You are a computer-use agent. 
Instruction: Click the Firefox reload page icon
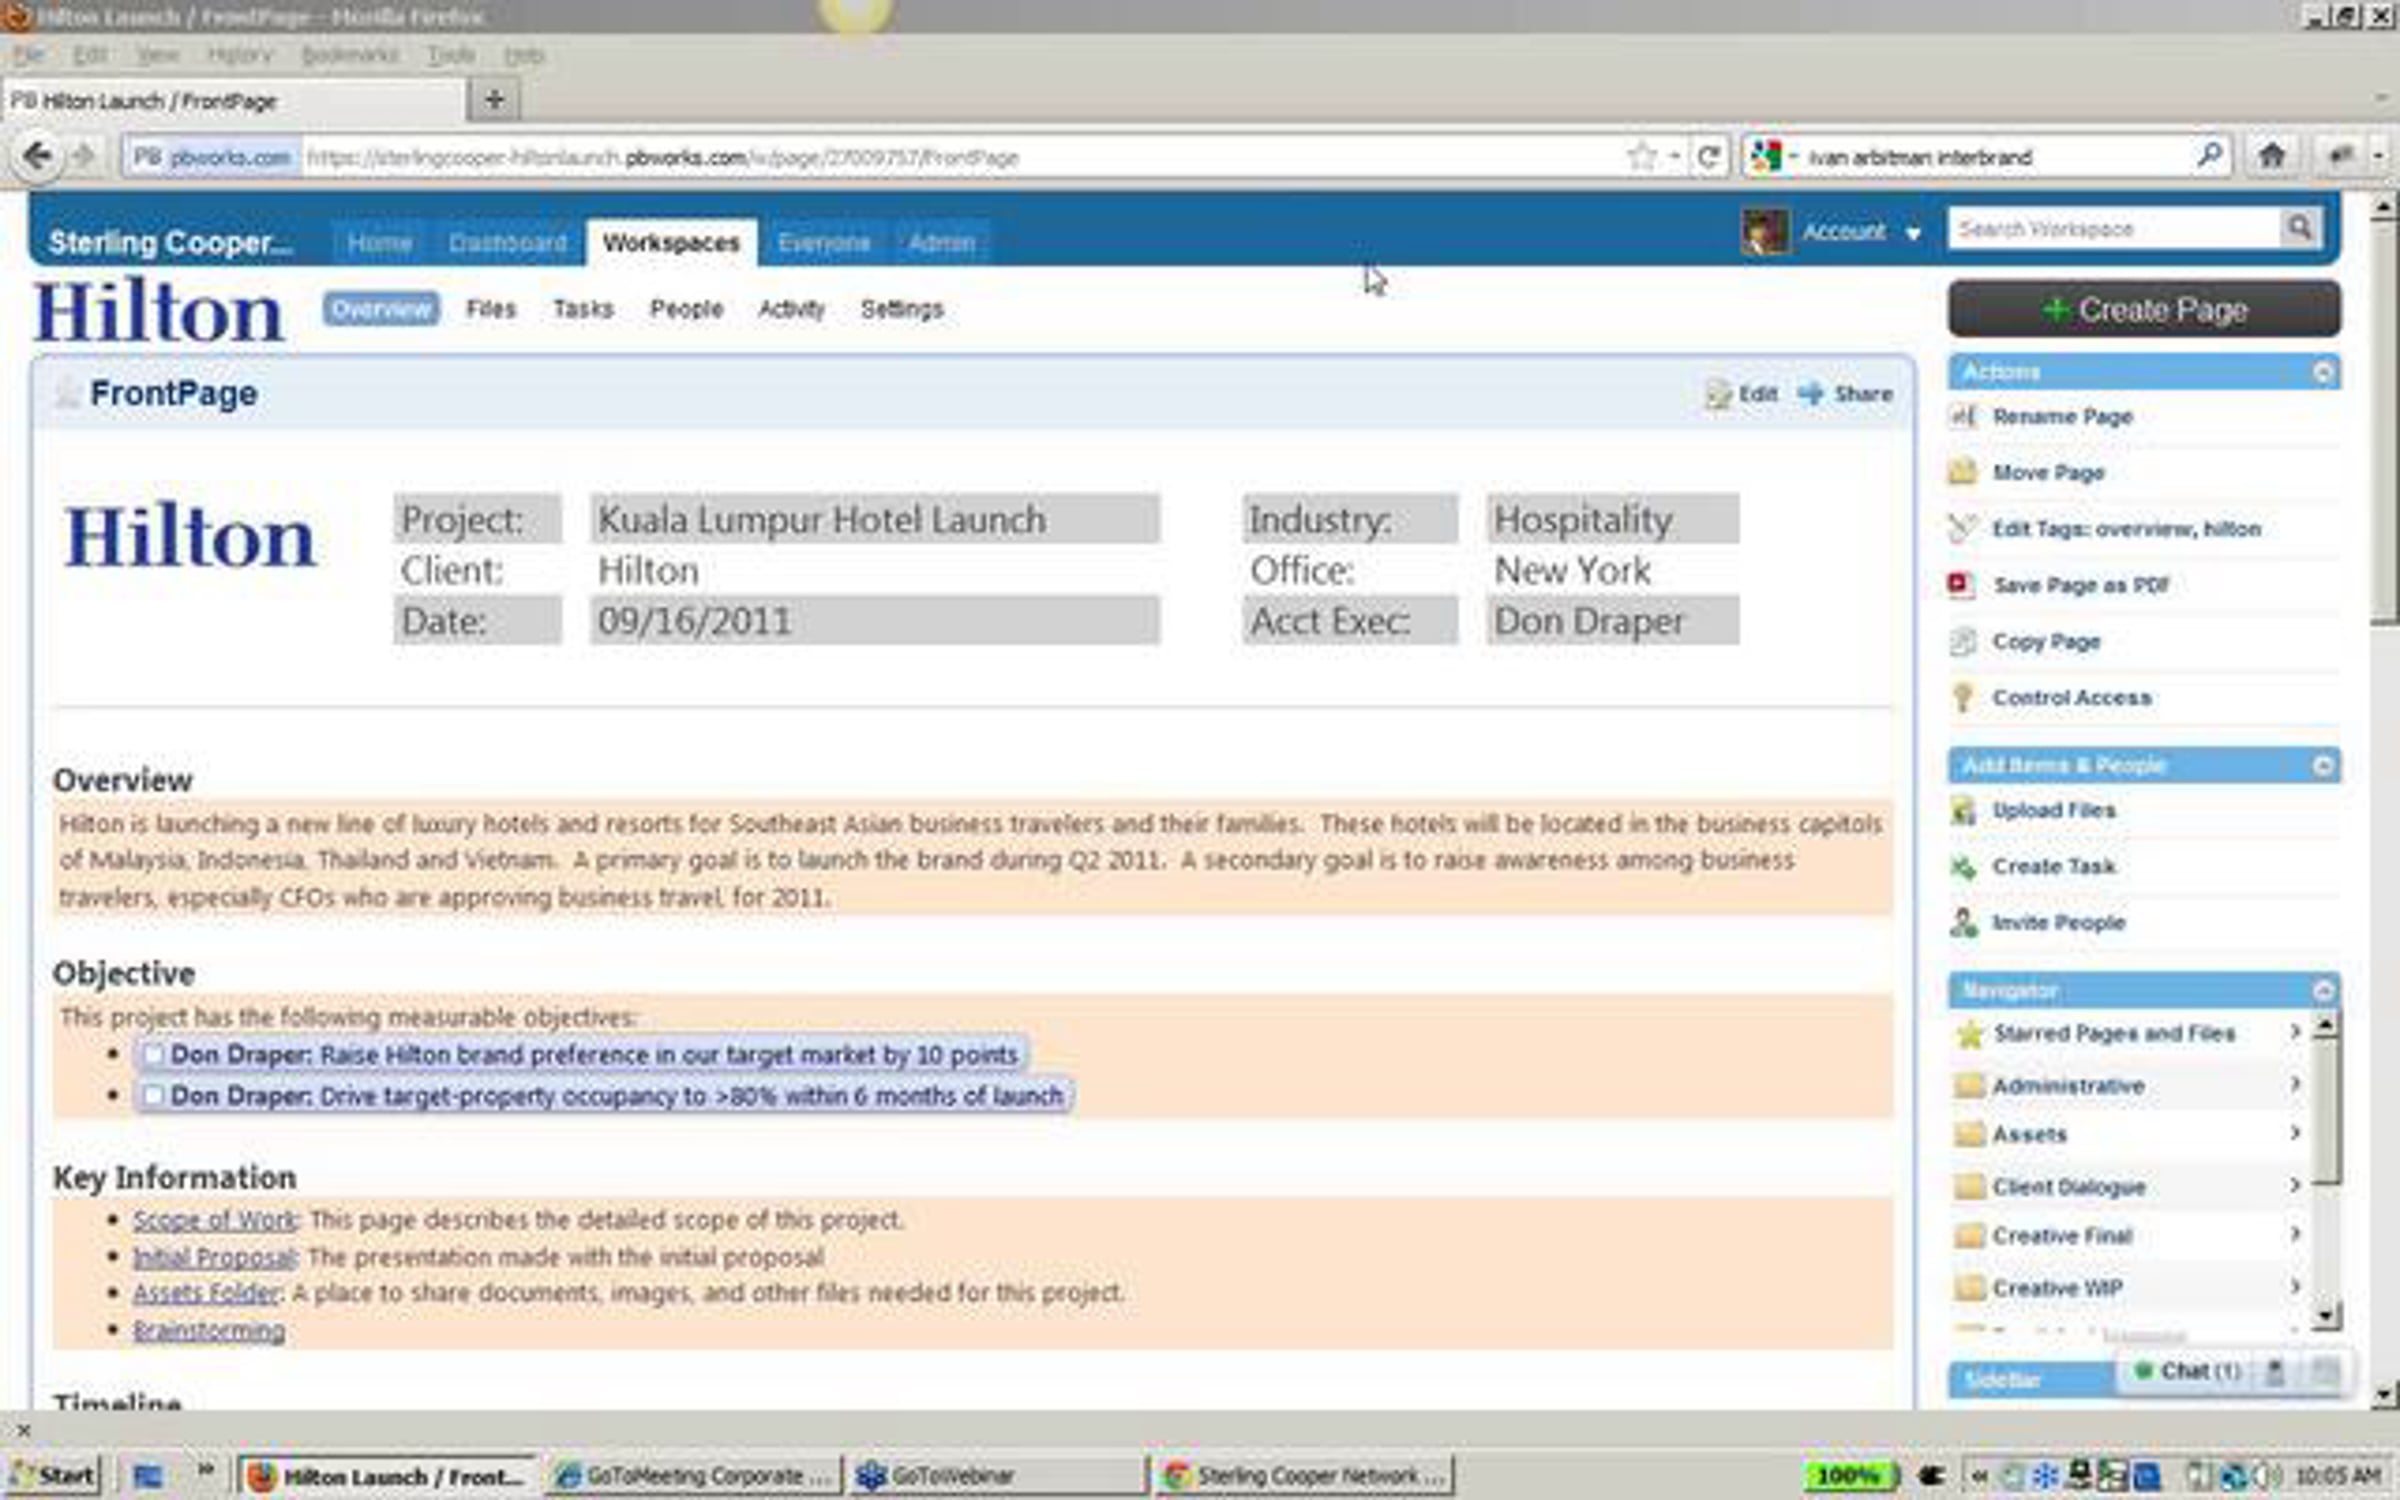tap(1709, 157)
